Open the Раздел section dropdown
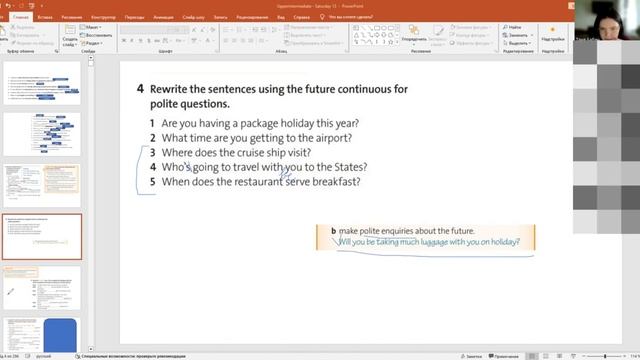640x360 pixels. [91, 43]
